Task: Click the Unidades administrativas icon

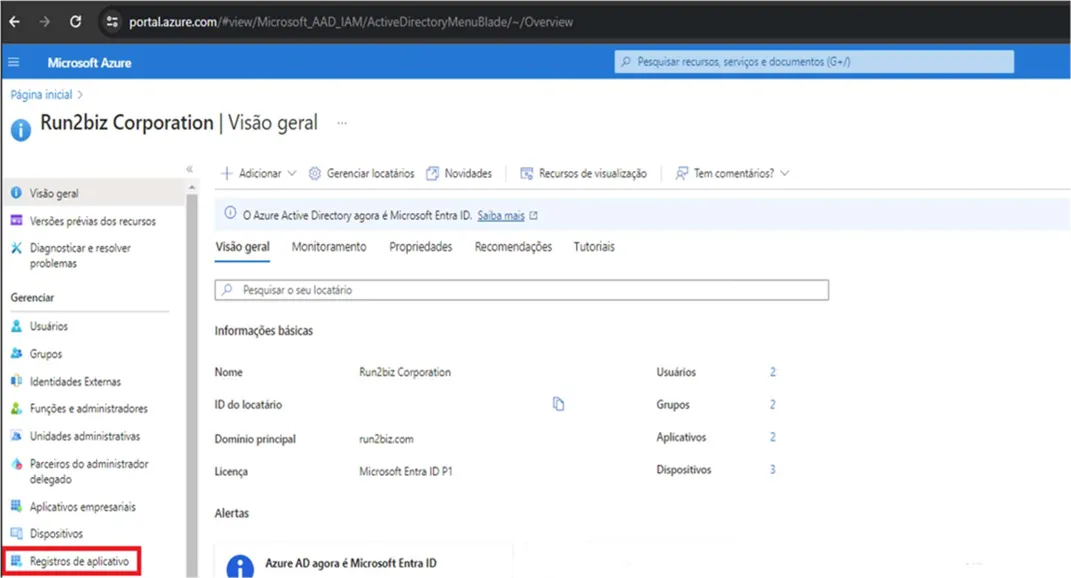Action: [x=16, y=435]
